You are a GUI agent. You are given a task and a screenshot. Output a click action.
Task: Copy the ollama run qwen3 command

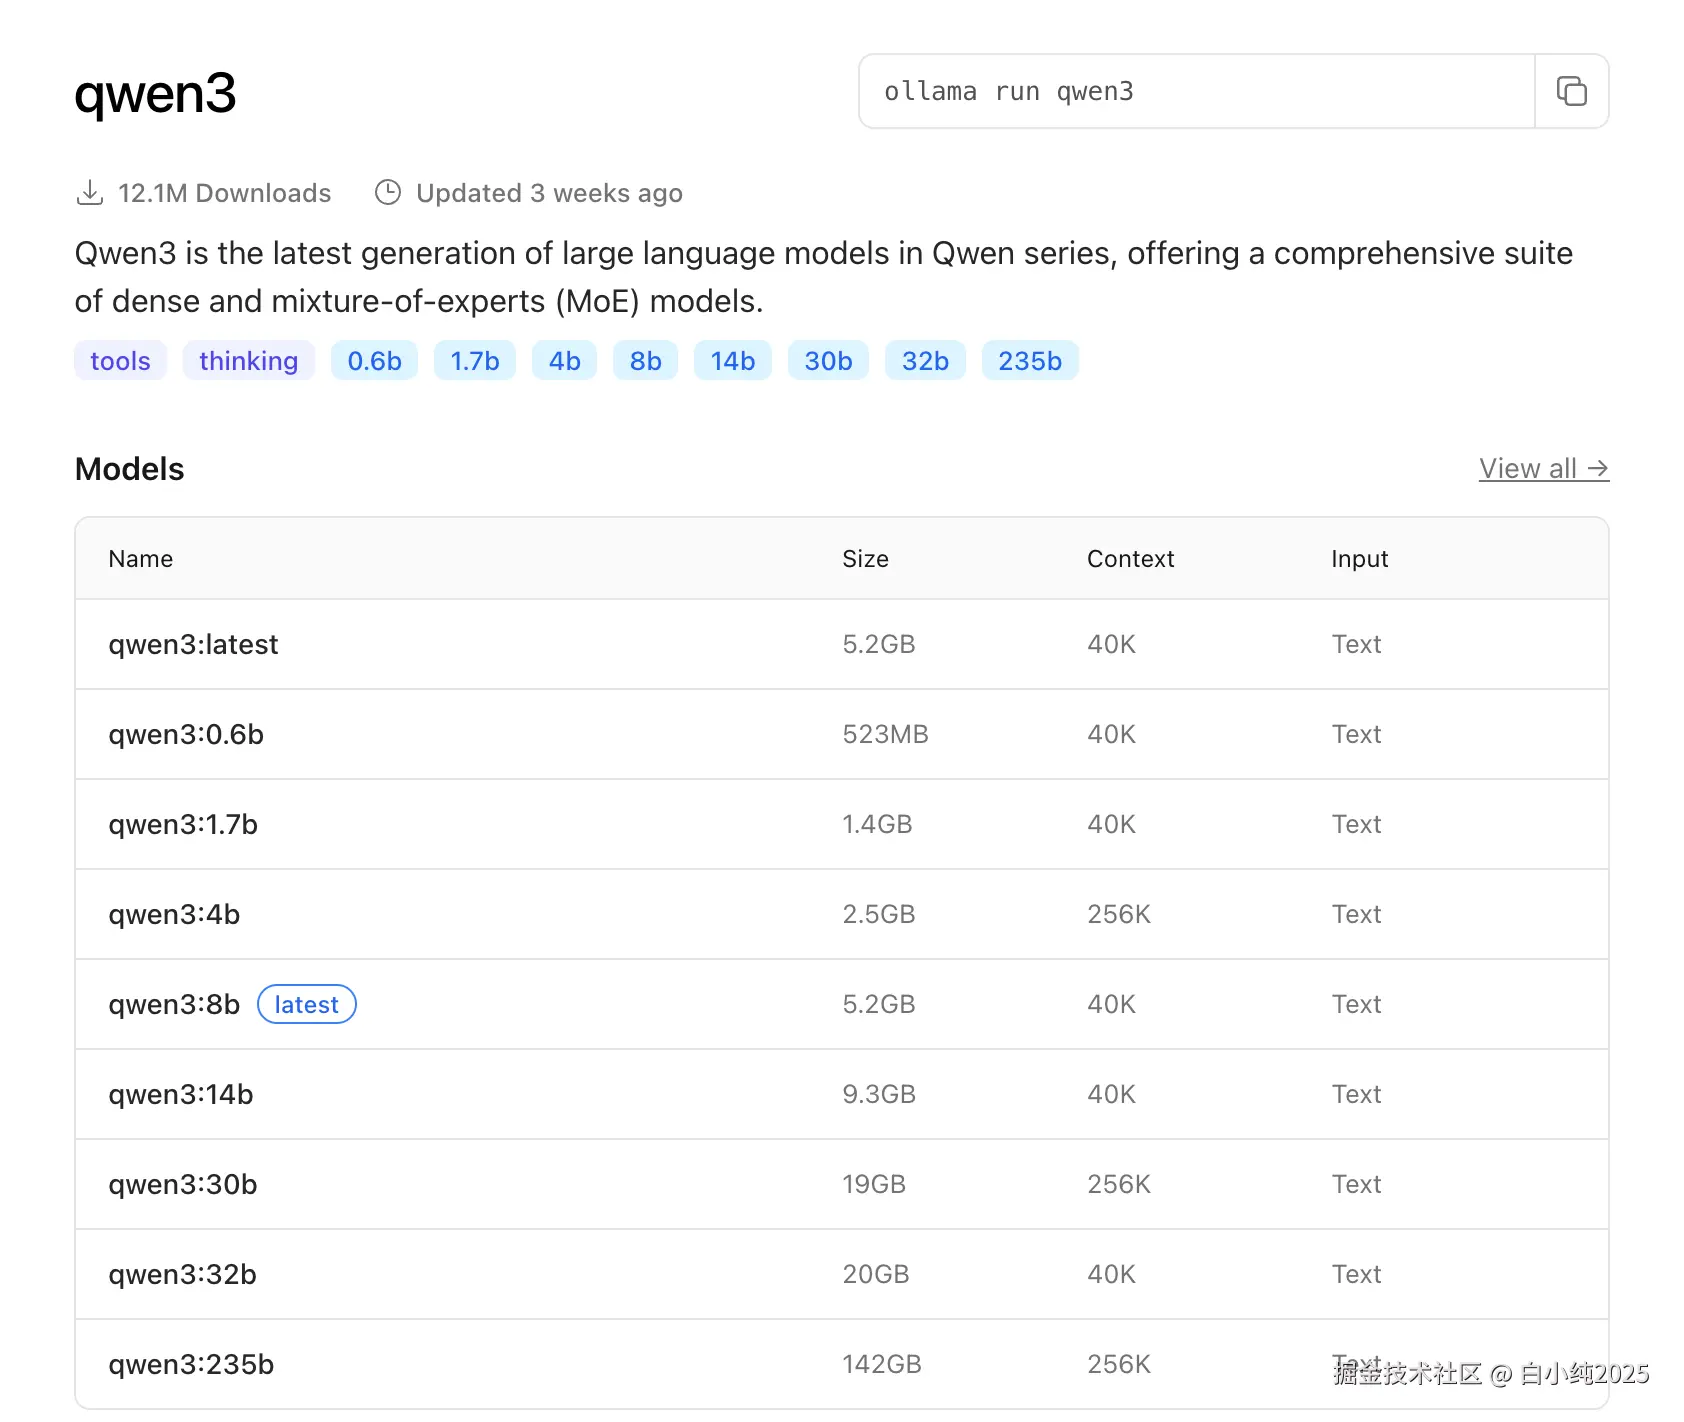point(1571,91)
